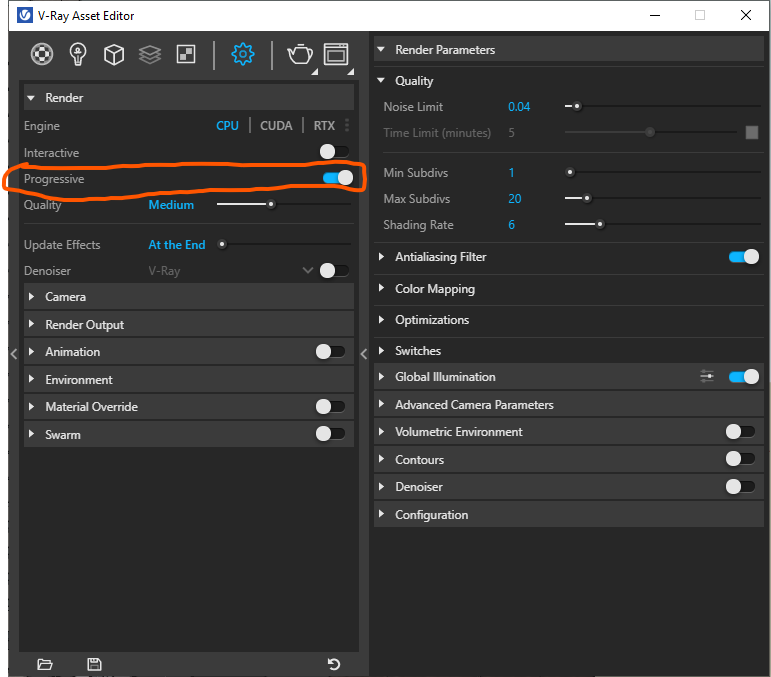Click the revert to defaults icon
771x677 pixels.
[334, 664]
